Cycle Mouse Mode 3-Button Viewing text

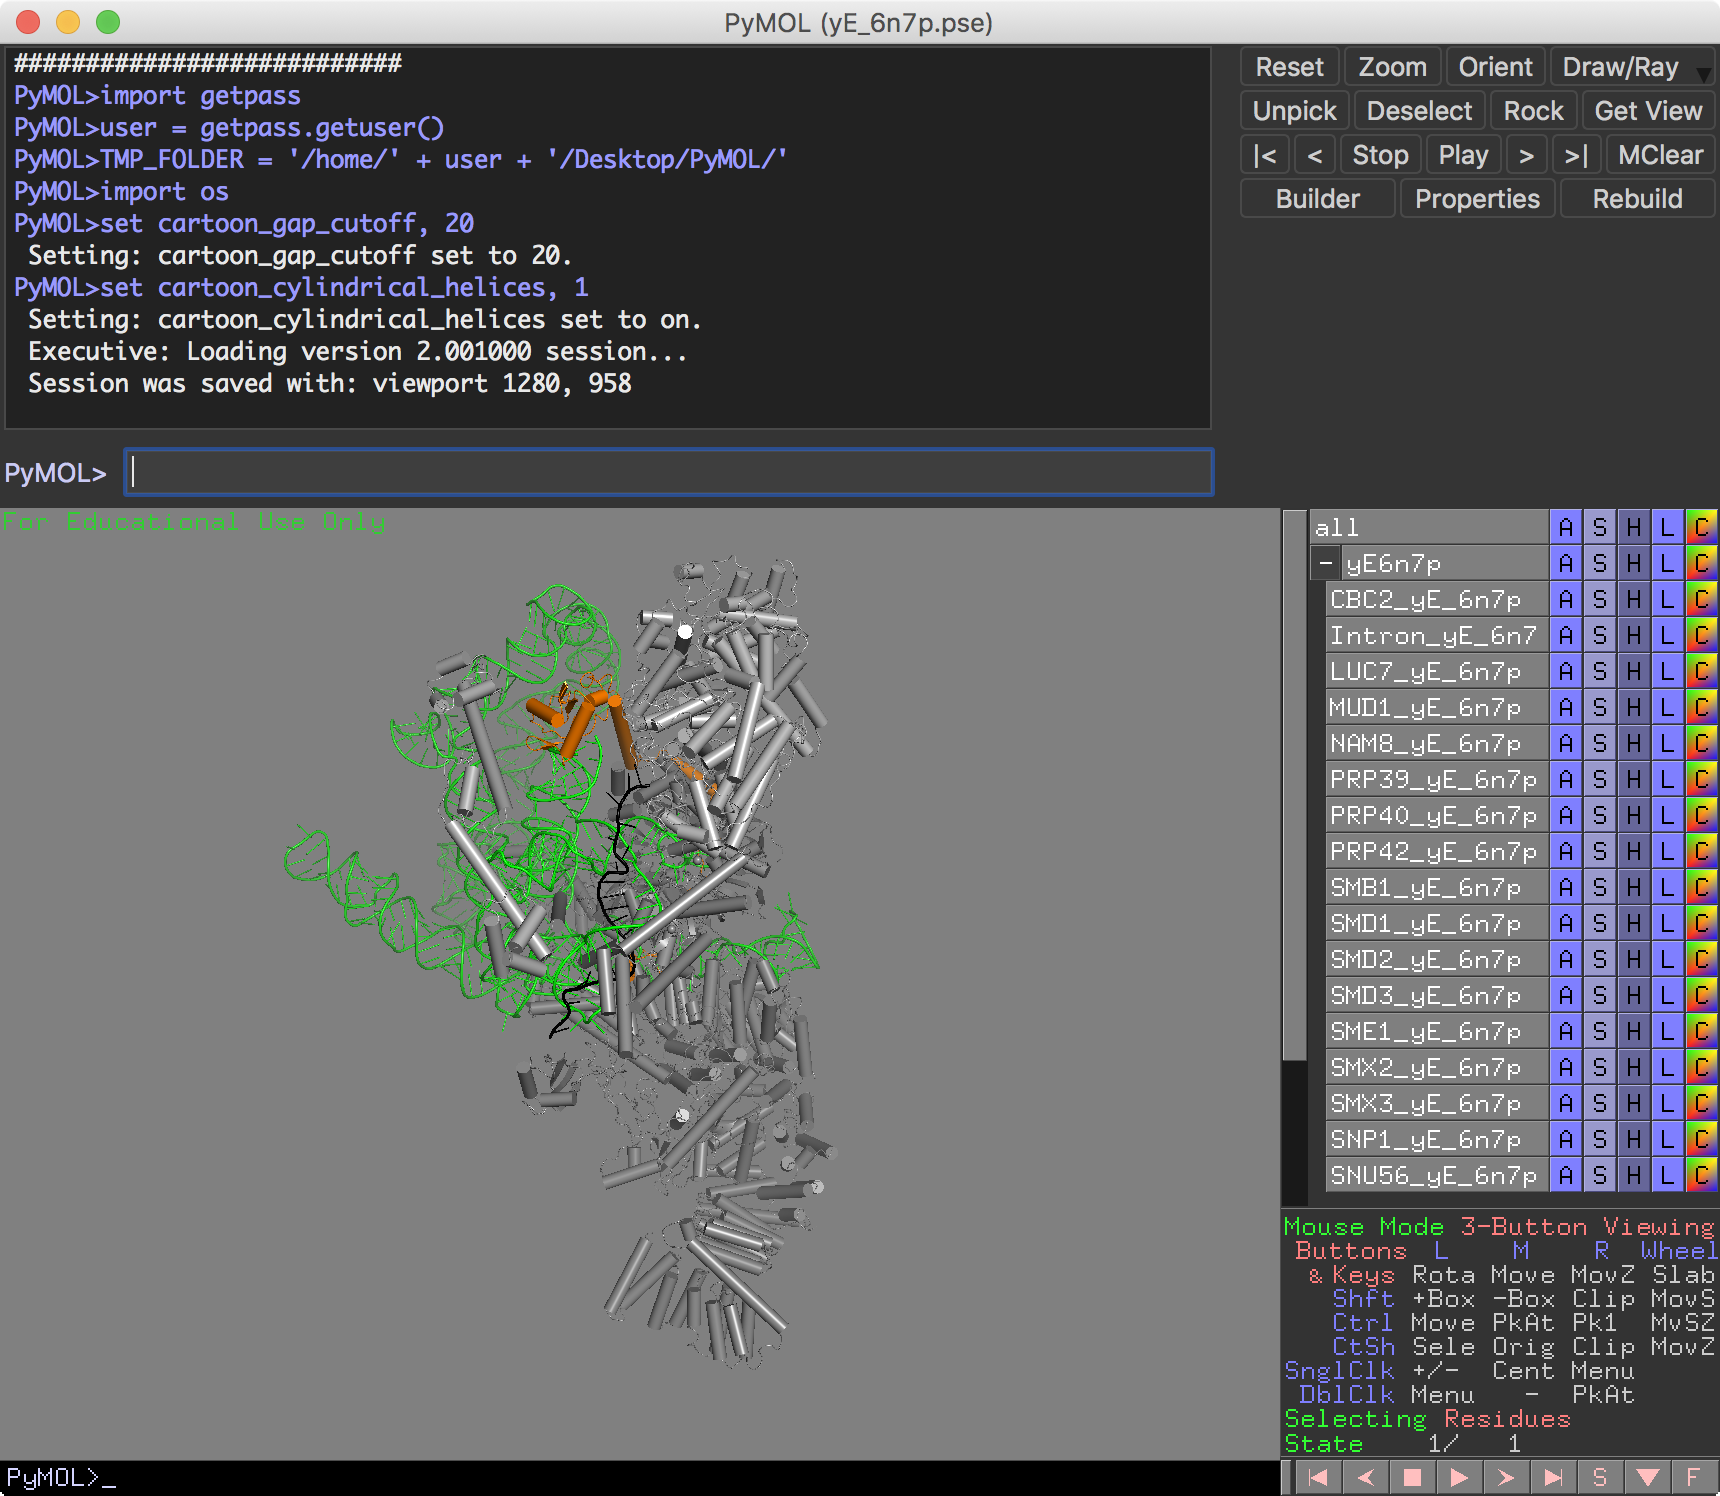point(1499,1227)
